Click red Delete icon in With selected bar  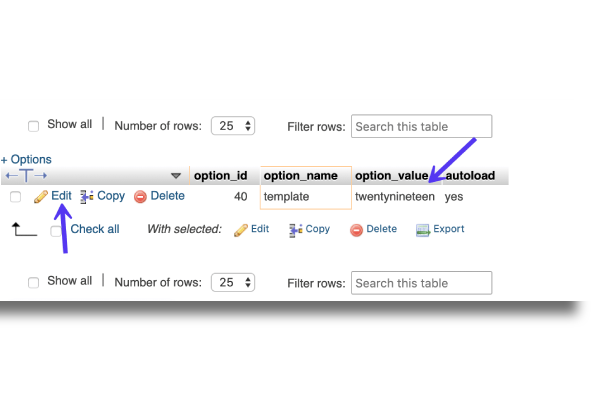356,230
